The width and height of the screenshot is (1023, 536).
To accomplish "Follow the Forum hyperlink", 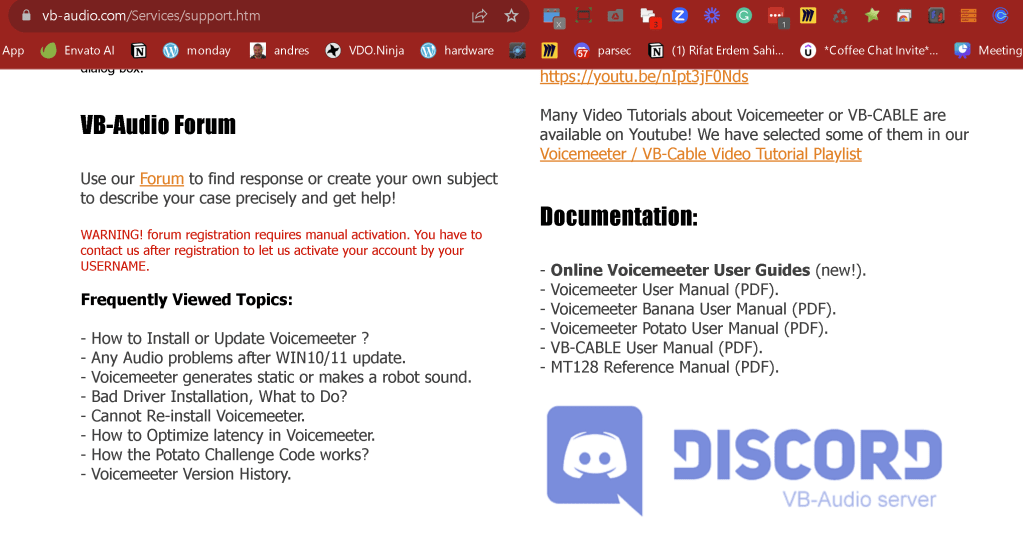I will [x=162, y=179].
